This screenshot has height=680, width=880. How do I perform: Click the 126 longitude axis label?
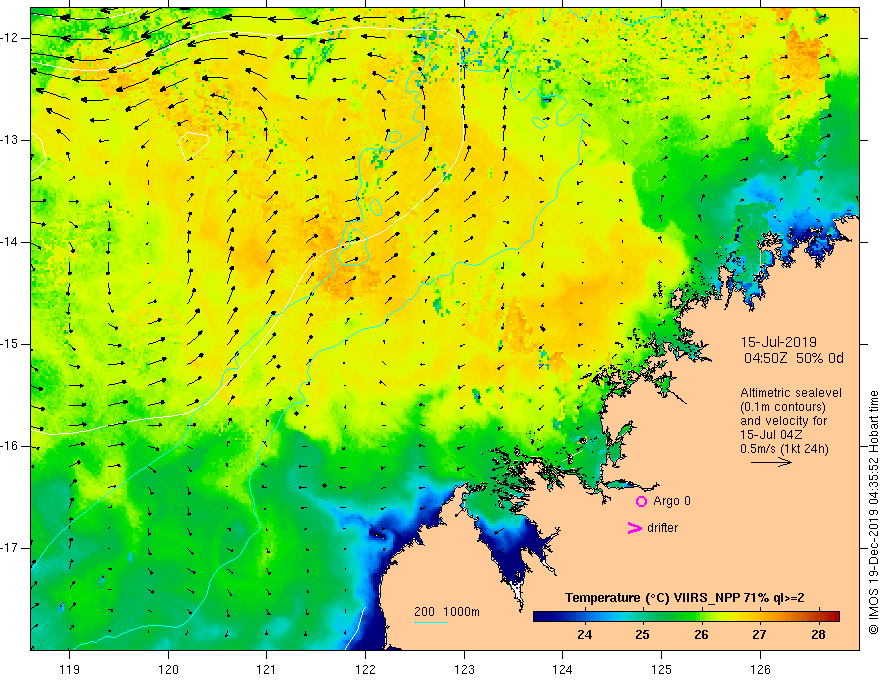point(760,669)
